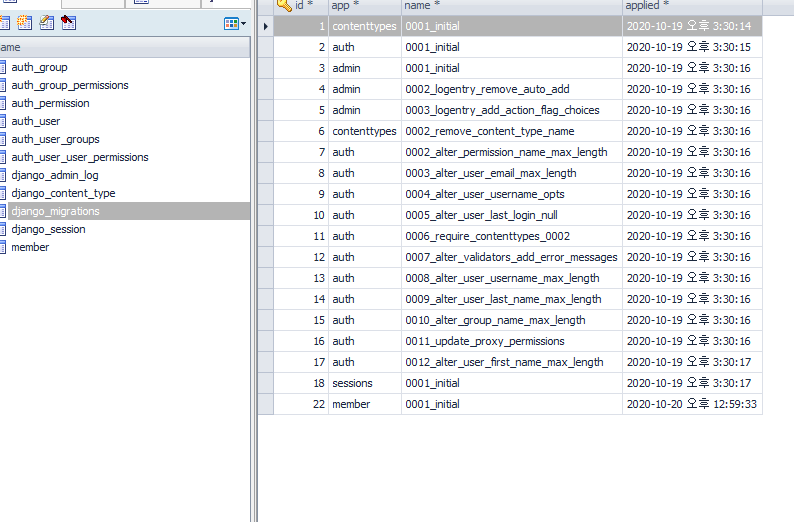Click the id cell showing 22
Screen dimensions: 794x522
point(301,405)
